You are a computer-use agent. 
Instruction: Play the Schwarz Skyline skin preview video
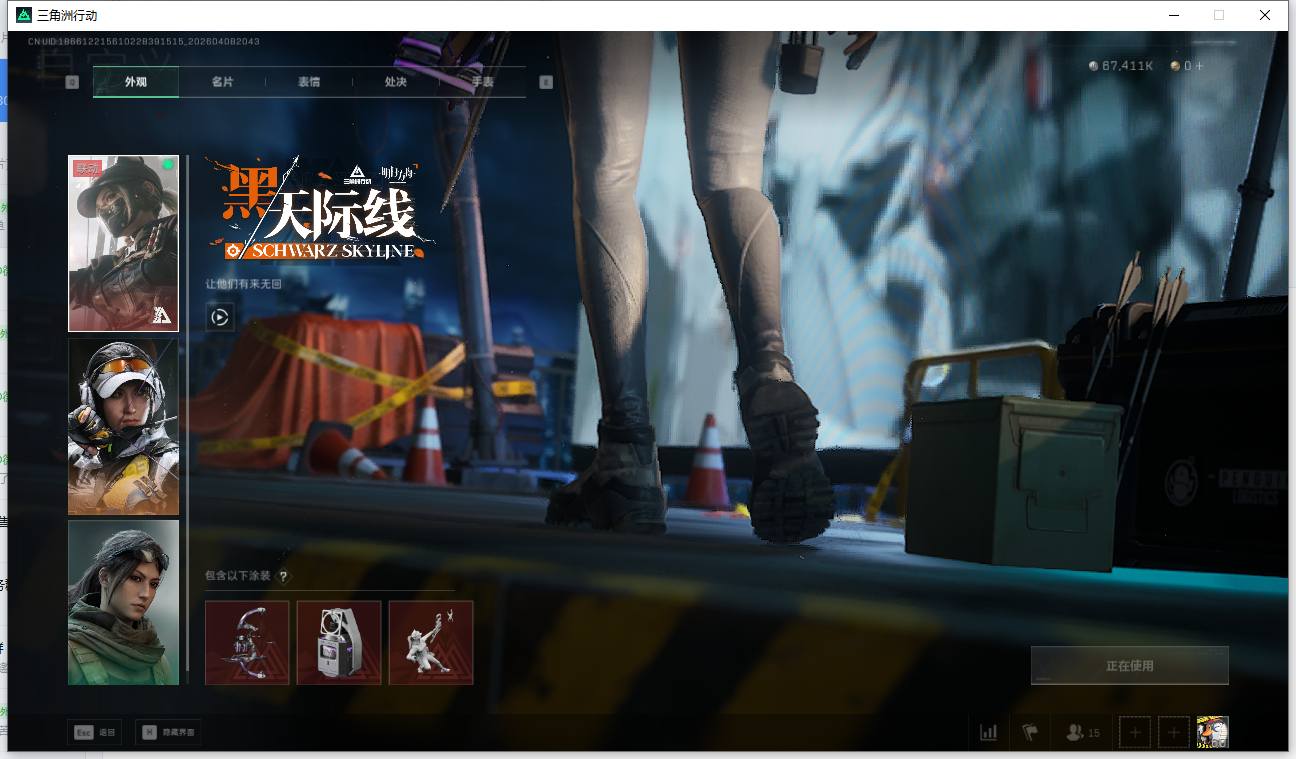220,318
